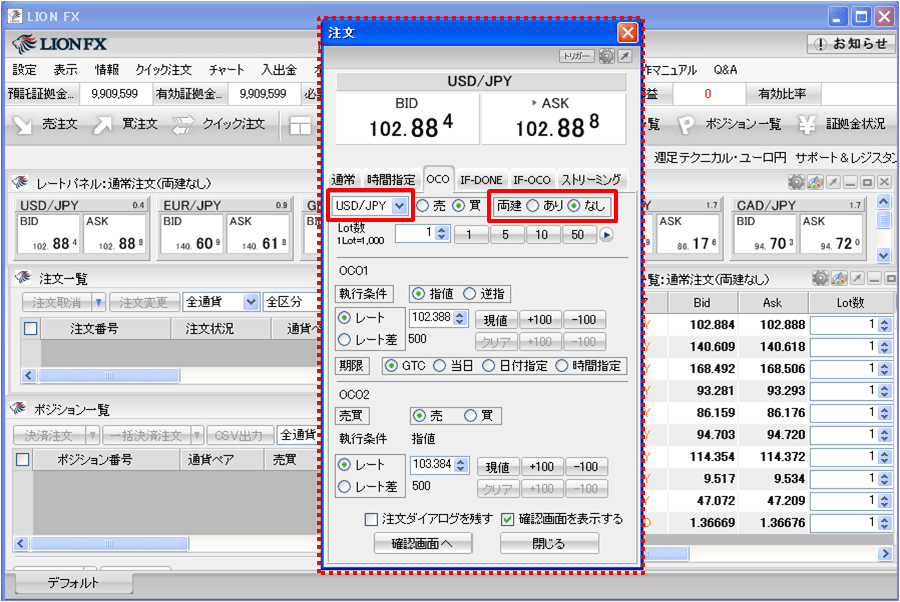Open the 全区分 dropdown in 注文一覧
Screen dimensions: 900x602
292,302
